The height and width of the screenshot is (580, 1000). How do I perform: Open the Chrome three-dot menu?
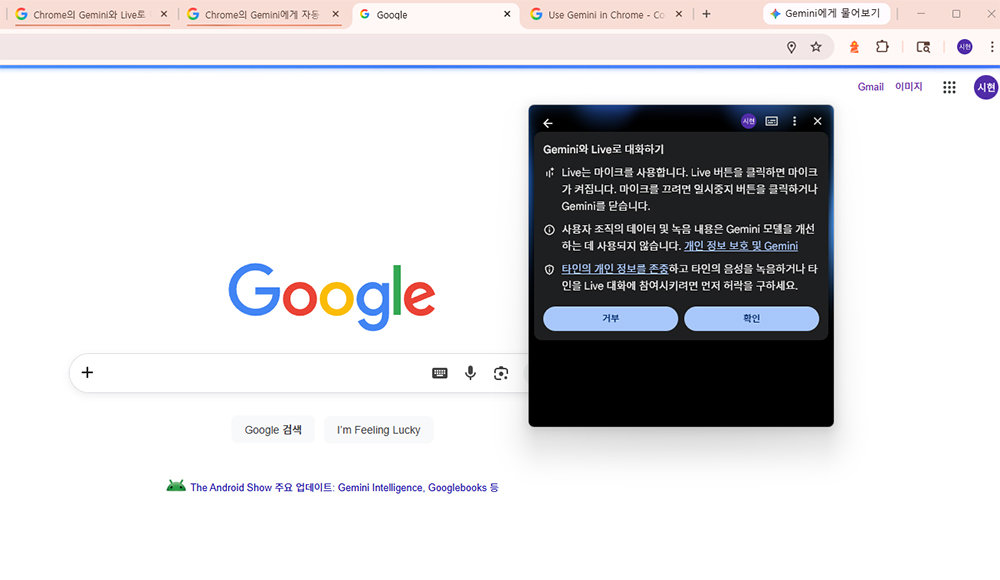coord(992,47)
